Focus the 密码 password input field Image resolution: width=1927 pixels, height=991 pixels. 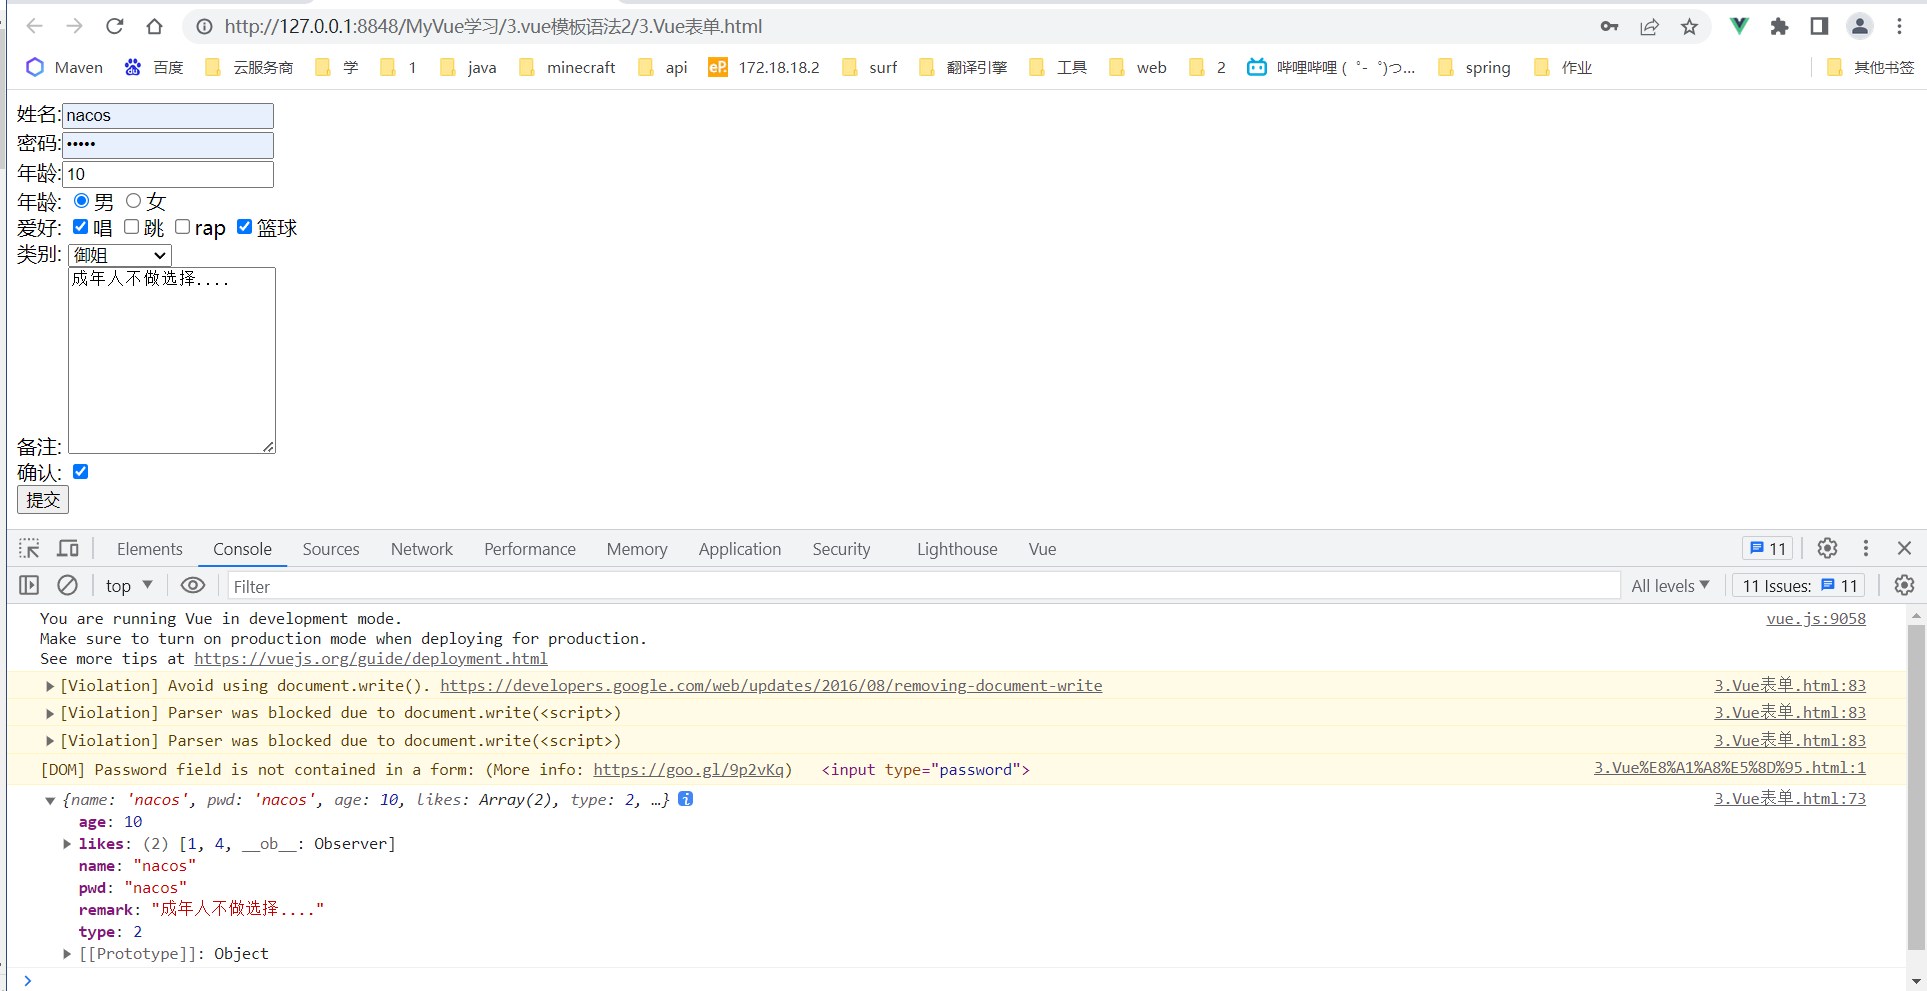168,145
